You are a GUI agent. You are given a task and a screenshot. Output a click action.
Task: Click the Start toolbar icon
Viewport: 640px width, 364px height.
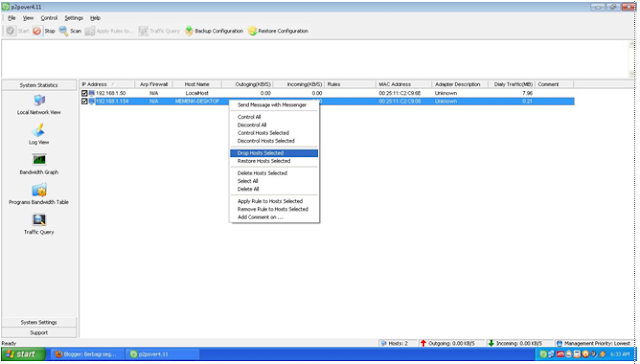coord(11,31)
